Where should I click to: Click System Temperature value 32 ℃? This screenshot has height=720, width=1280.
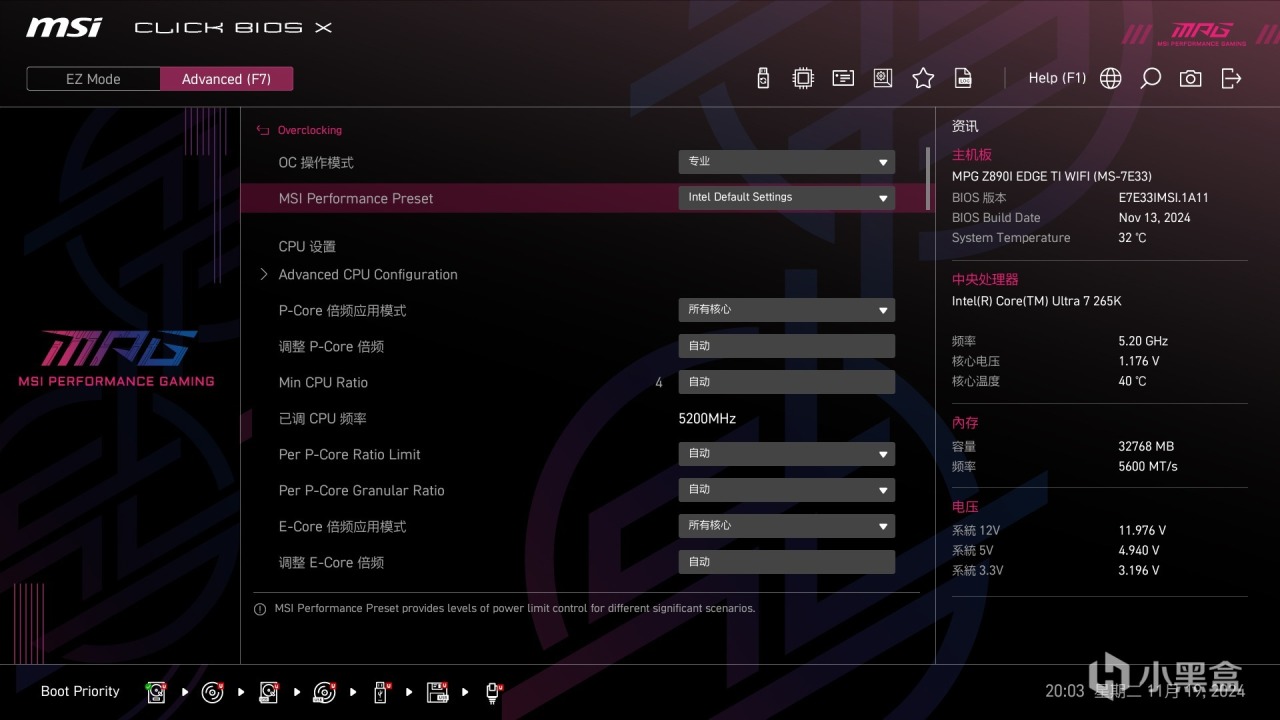(x=1132, y=238)
